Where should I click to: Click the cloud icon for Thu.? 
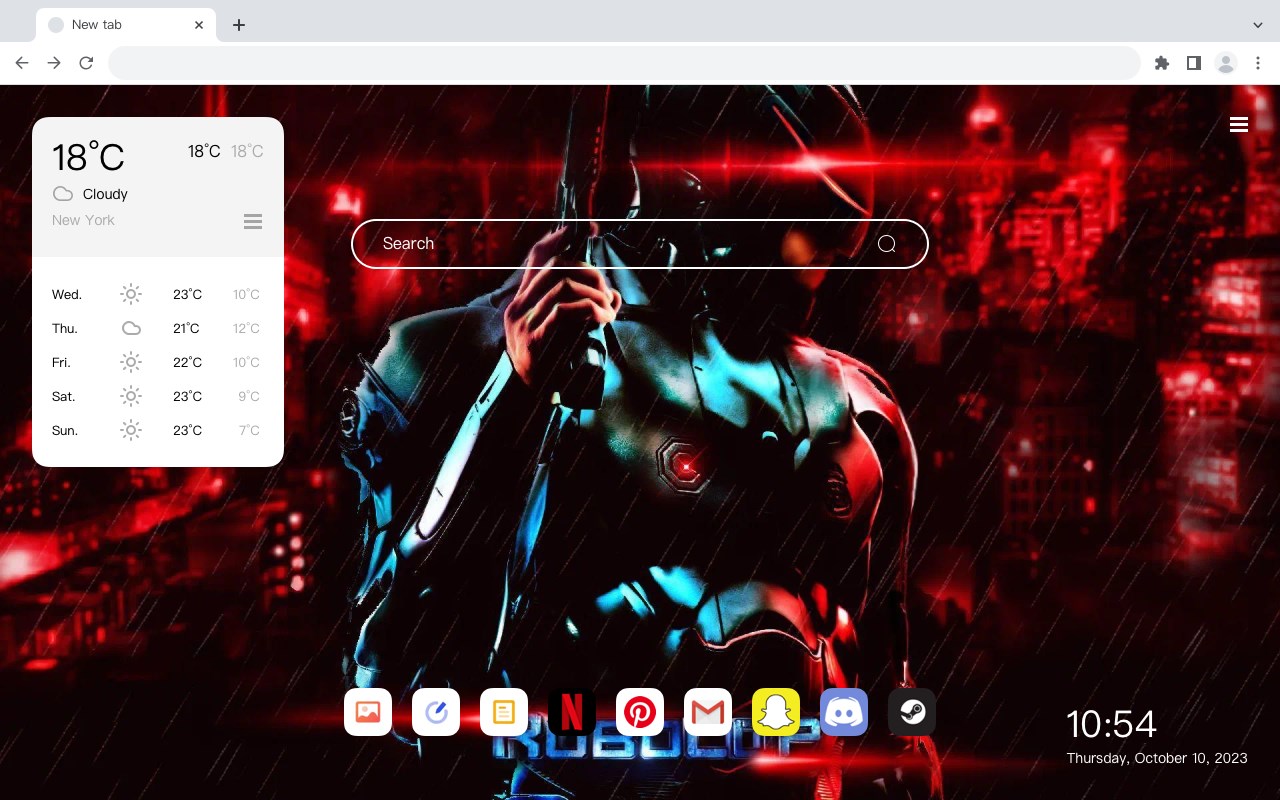tap(131, 328)
